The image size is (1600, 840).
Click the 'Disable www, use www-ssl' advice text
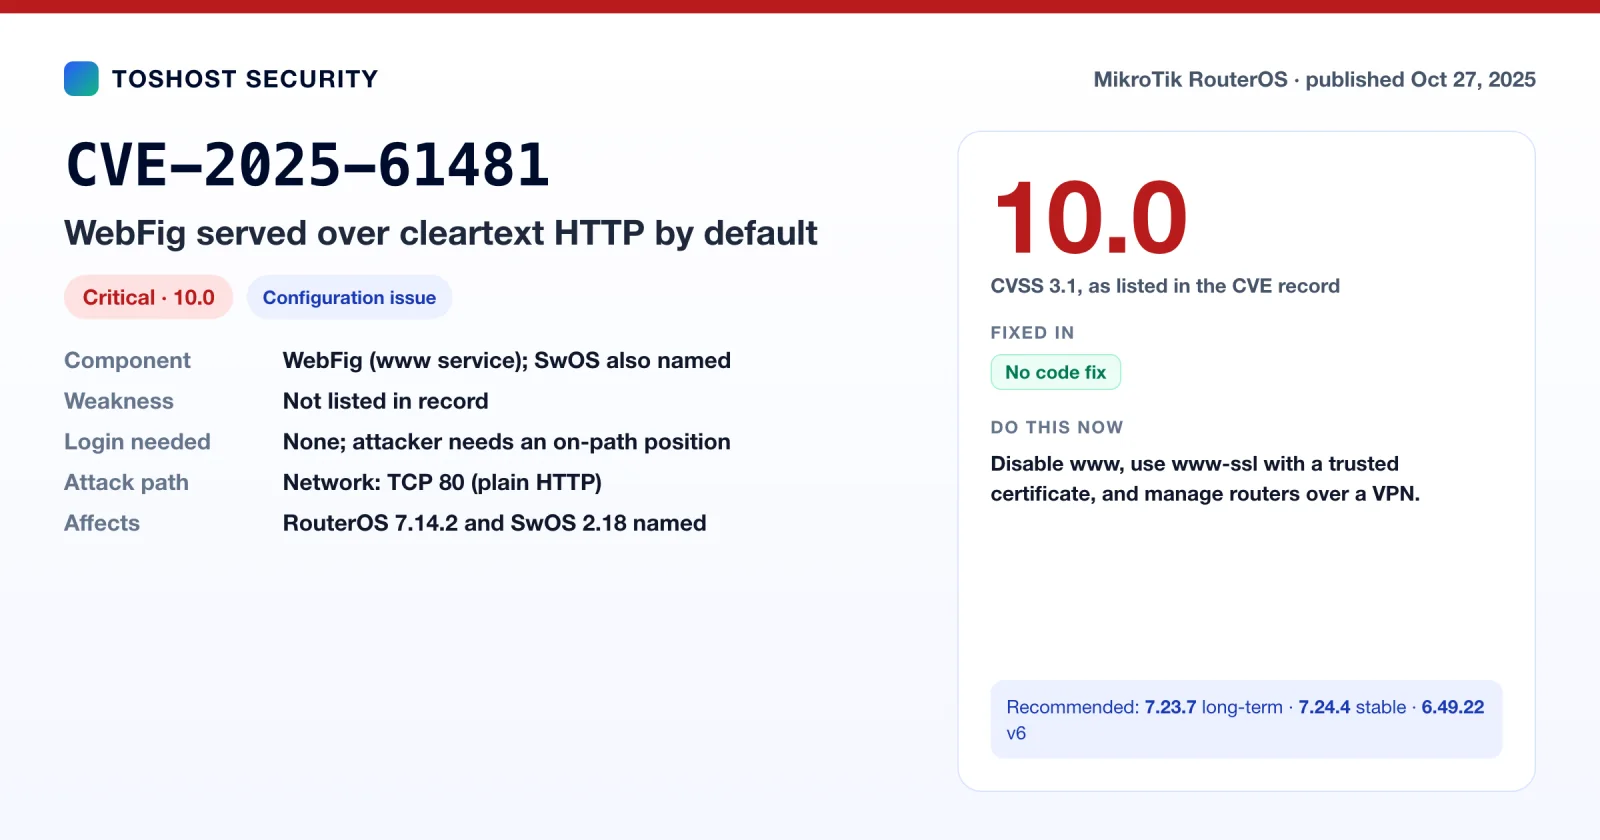pos(1205,479)
